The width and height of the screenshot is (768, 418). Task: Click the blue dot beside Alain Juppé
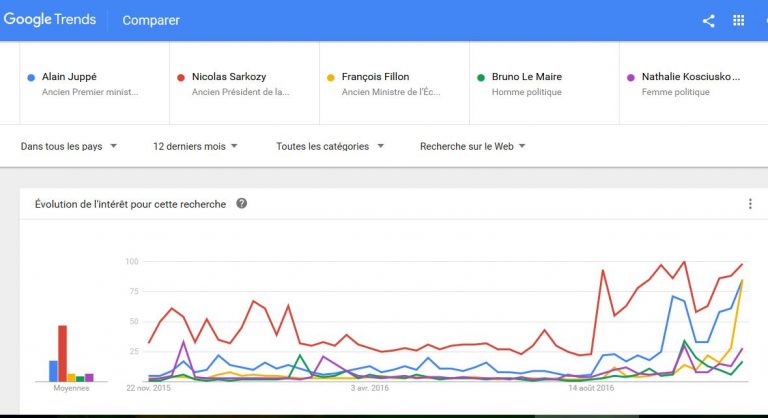pyautogui.click(x=31, y=77)
